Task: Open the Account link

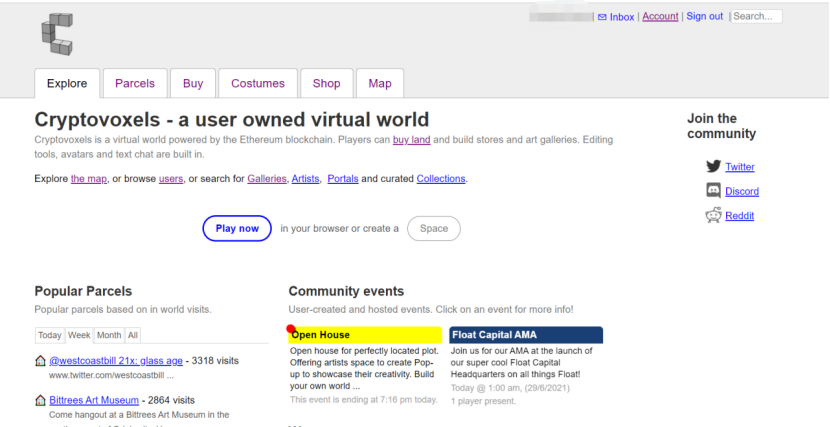Action: (x=660, y=16)
